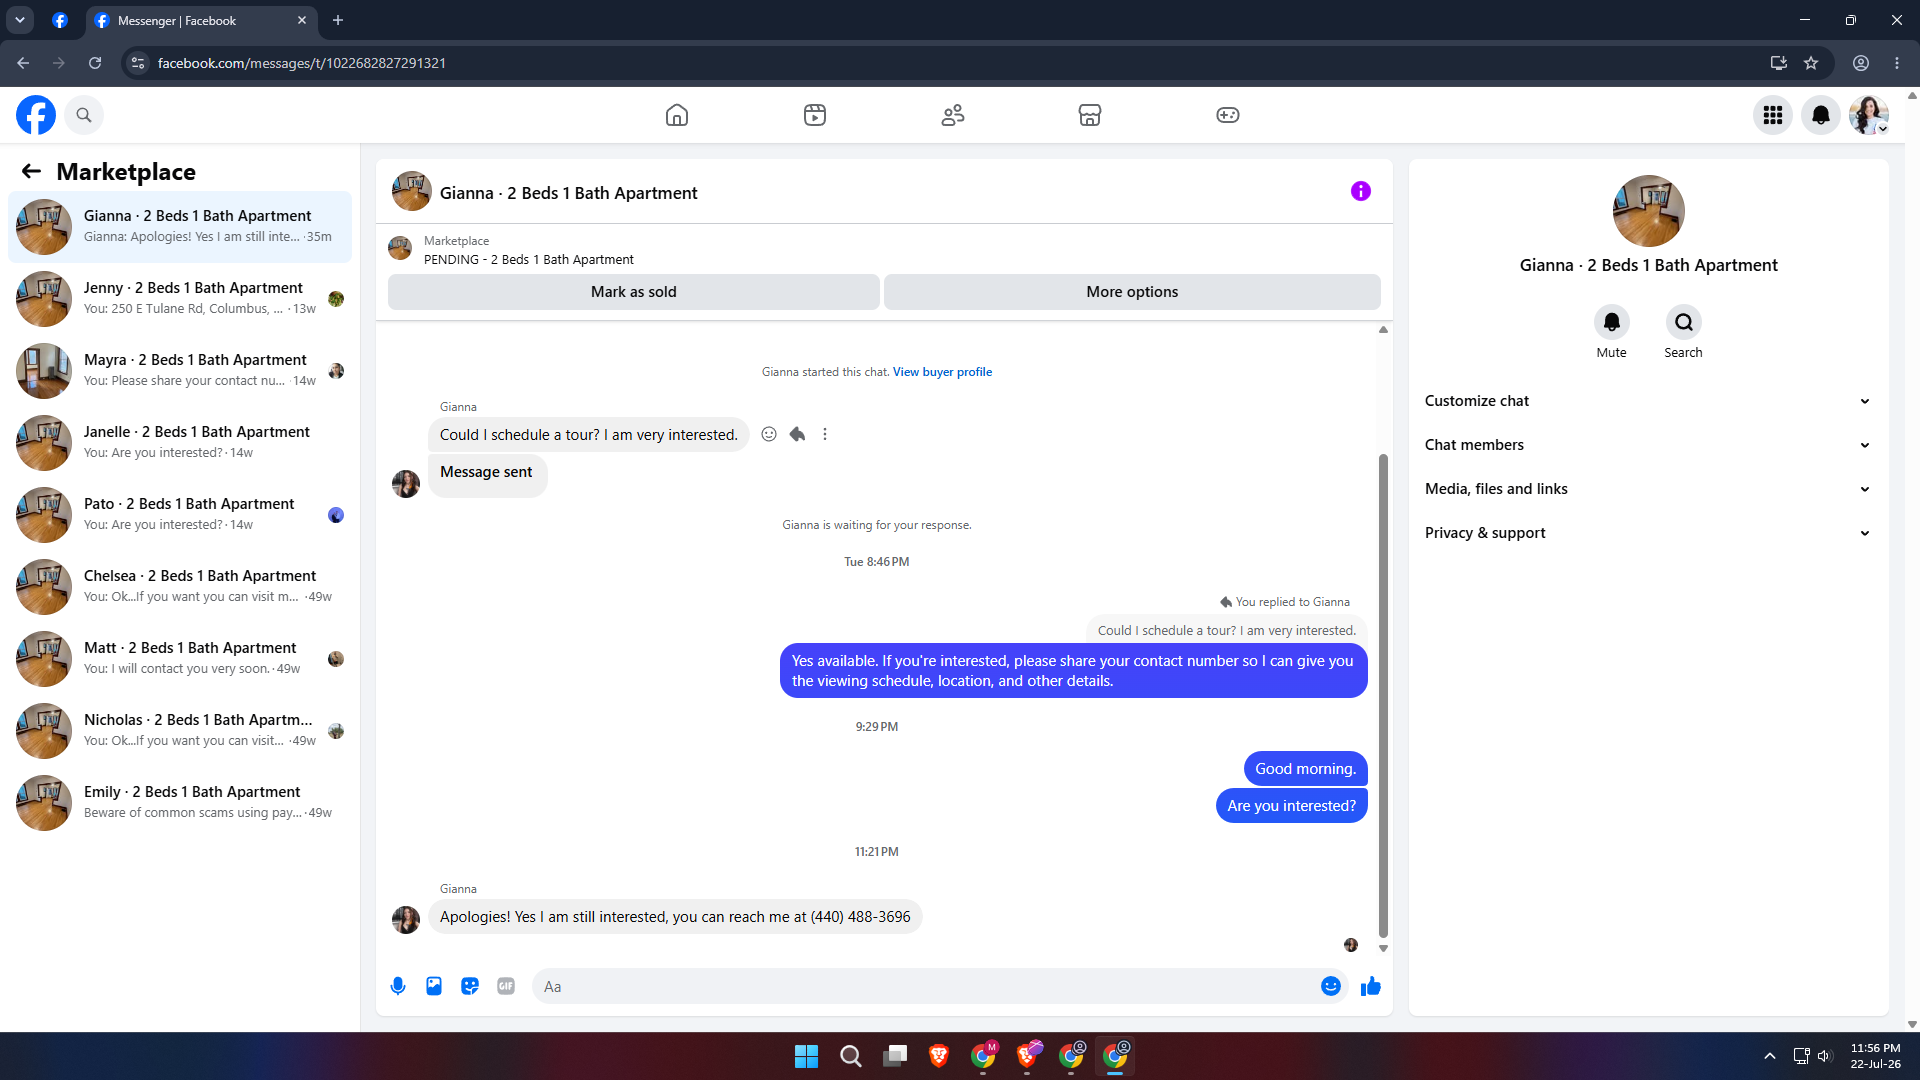Viewport: 1920px width, 1080px height.
Task: Open conversation information purple icon
Action: [1361, 191]
